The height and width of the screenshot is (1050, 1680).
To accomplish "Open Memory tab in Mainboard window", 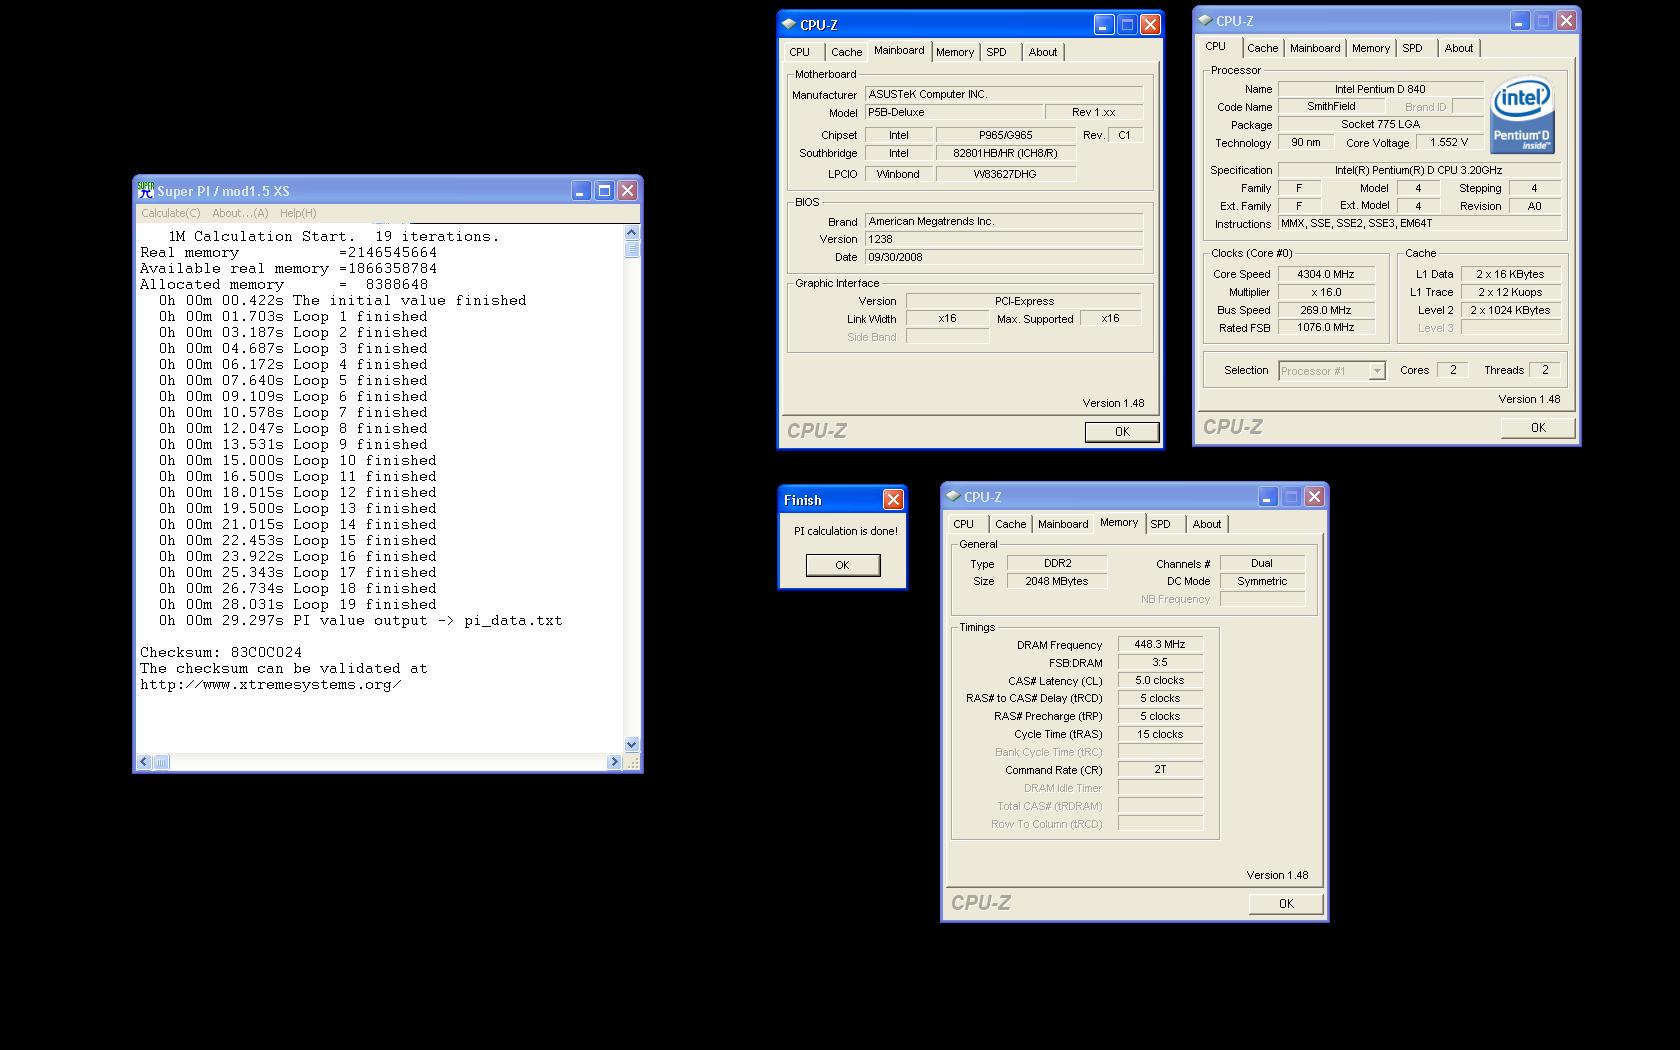I will click(x=955, y=52).
